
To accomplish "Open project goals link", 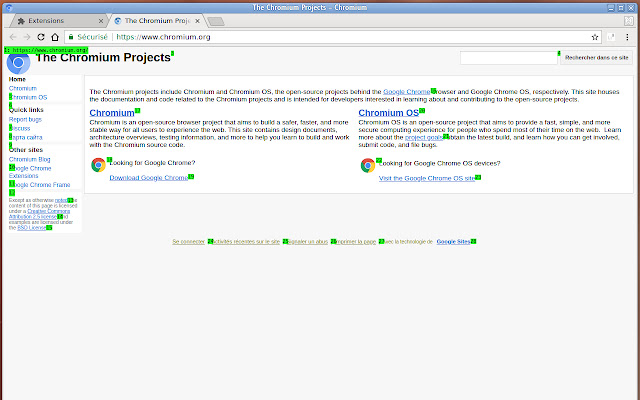I will [424, 138].
